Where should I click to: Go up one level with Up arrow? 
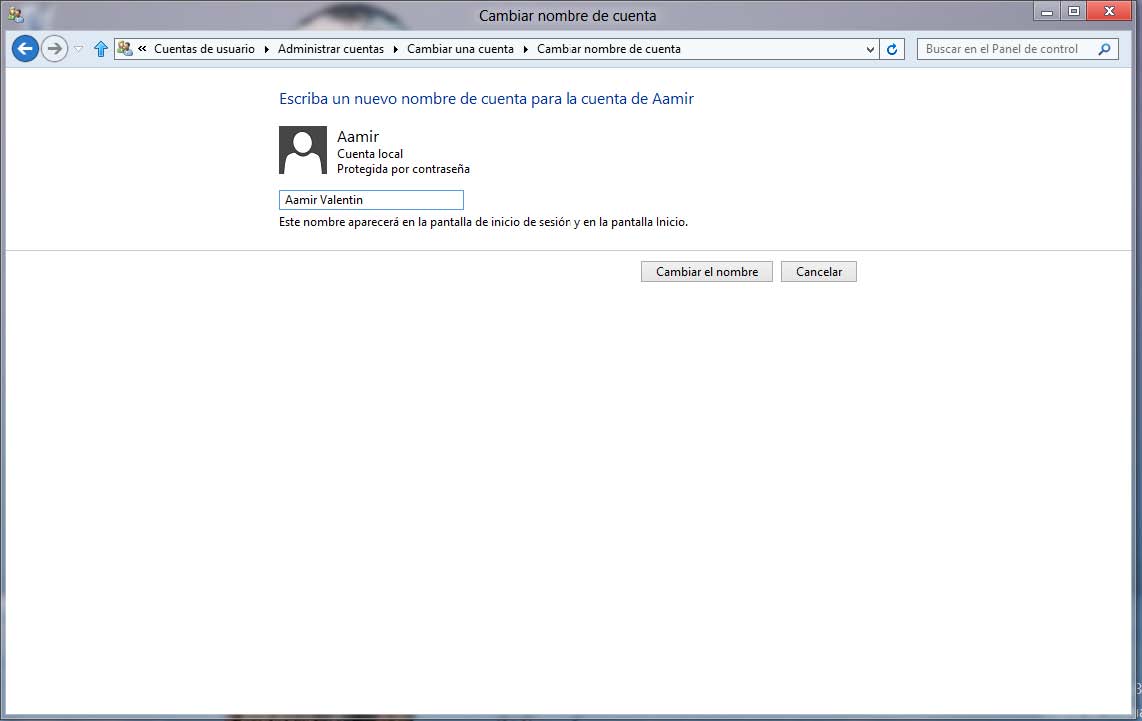click(100, 49)
